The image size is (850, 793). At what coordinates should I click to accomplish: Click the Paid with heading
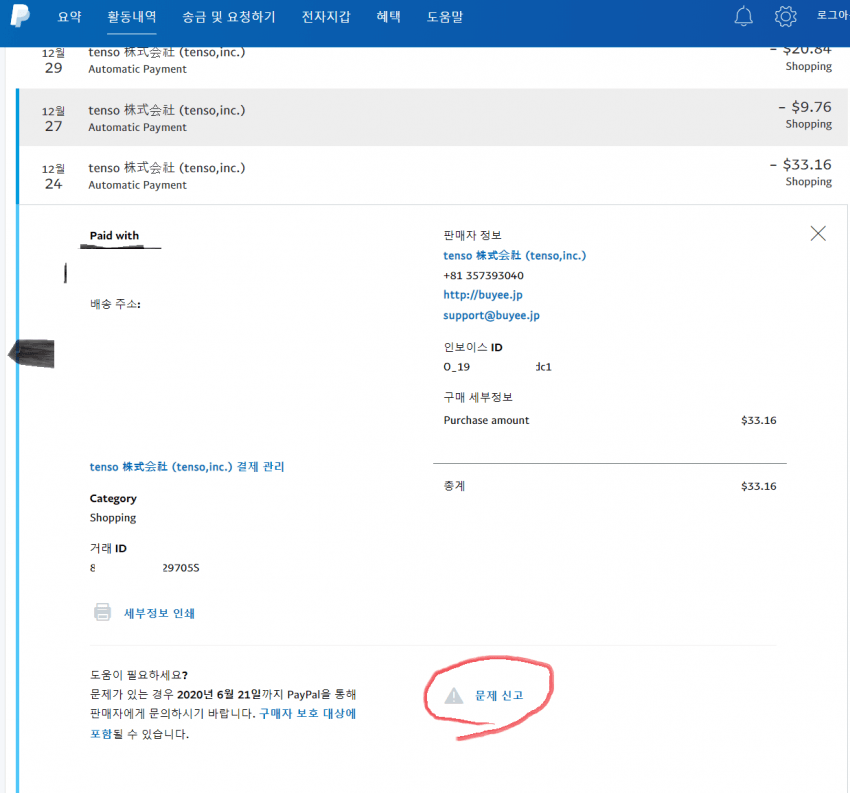tap(114, 235)
